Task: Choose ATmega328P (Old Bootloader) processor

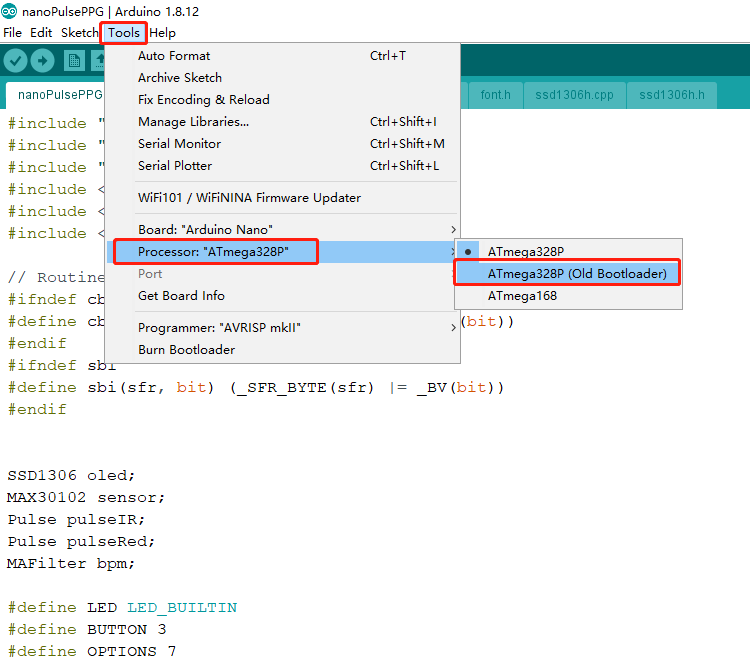Action: click(577, 273)
